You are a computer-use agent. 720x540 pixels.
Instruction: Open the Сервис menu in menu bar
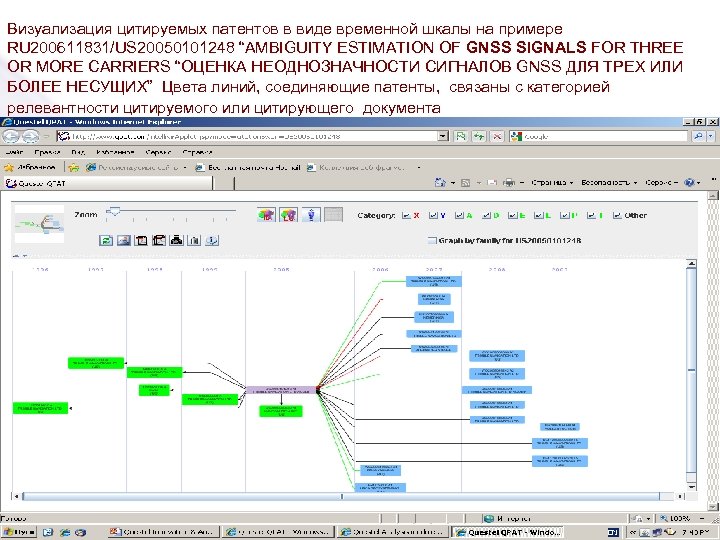tap(158, 152)
